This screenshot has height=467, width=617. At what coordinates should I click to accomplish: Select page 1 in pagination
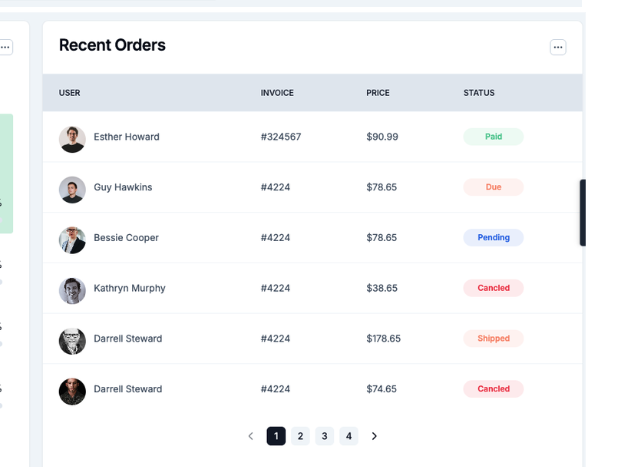click(x=276, y=436)
